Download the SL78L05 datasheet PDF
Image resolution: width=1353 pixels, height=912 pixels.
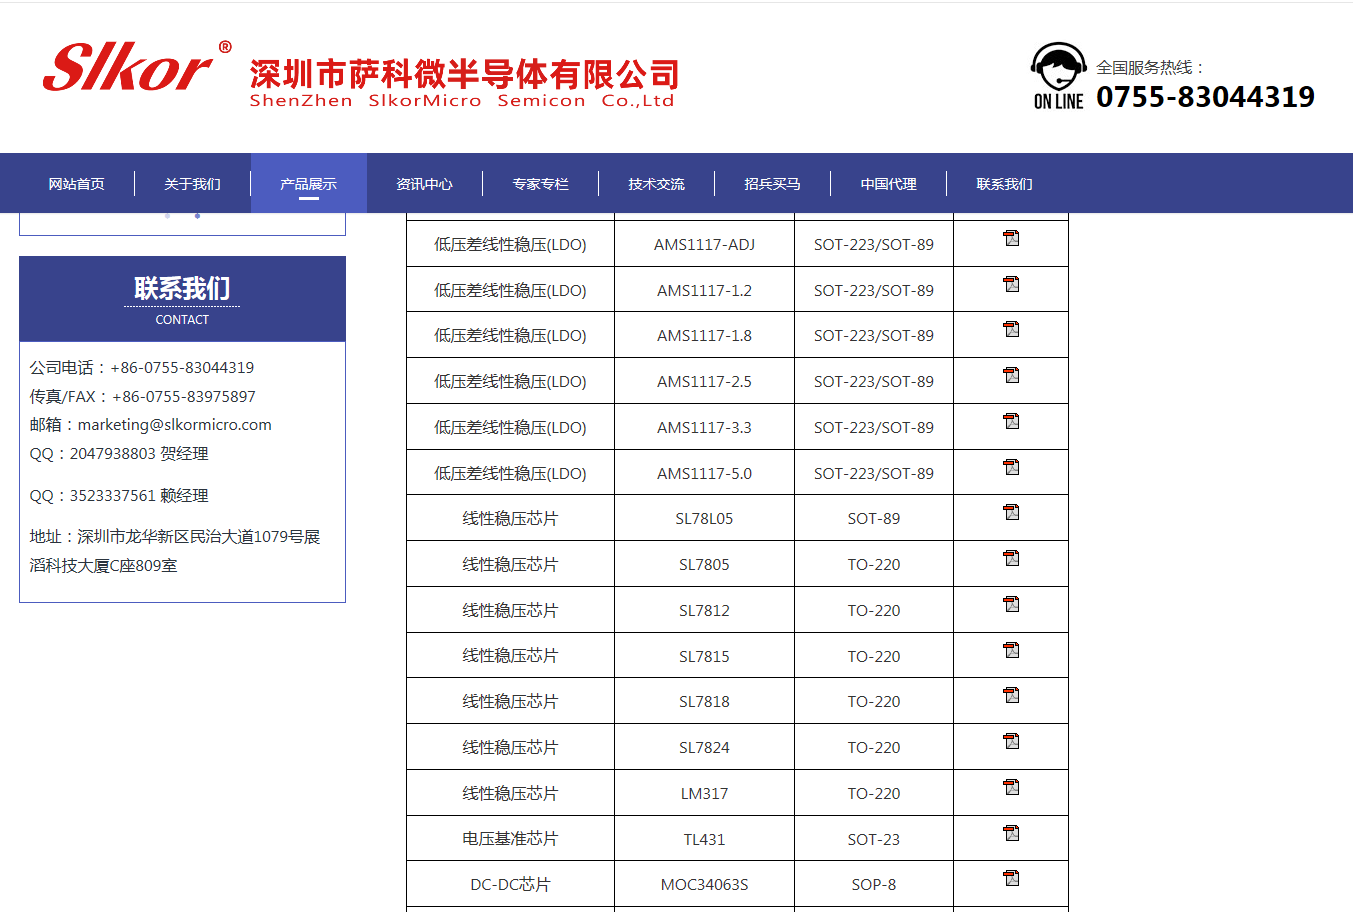(x=1012, y=512)
